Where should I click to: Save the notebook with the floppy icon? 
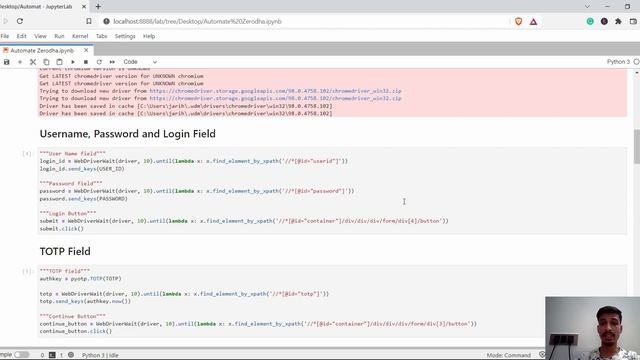pyautogui.click(x=7, y=62)
